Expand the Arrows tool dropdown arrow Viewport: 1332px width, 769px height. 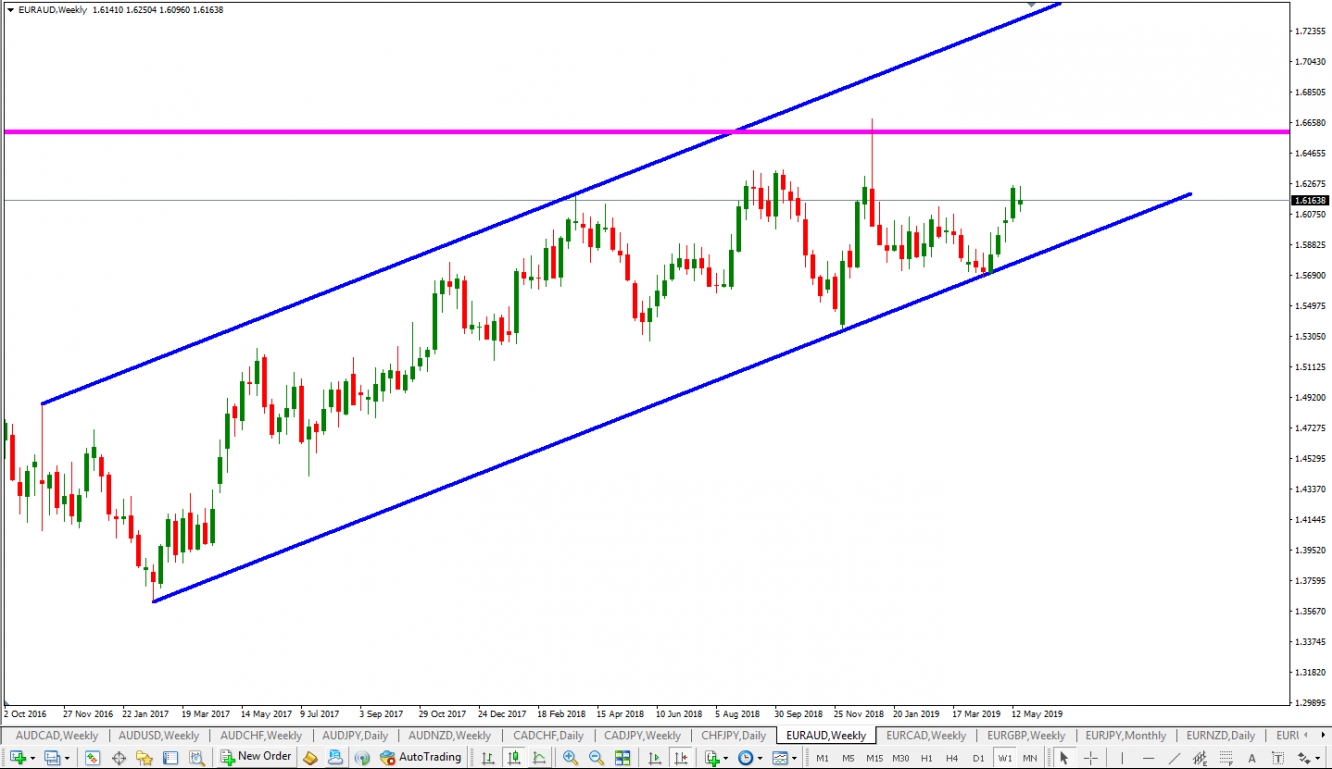1317,758
